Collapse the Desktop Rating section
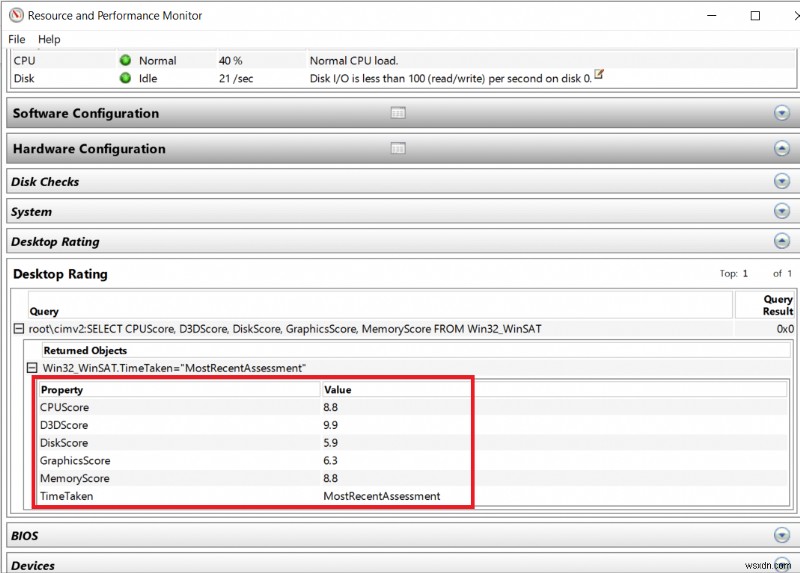800x573 pixels. pos(782,241)
